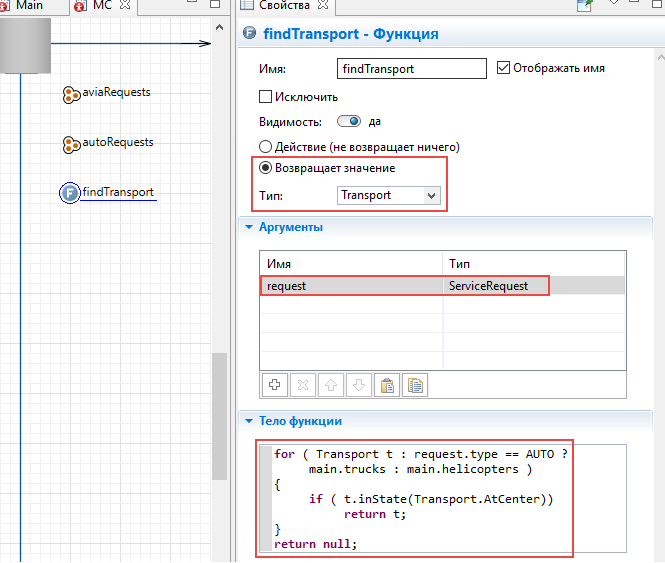This screenshot has width=665, height=563.
Task: Click the add argument plus icon
Action: click(x=275, y=385)
